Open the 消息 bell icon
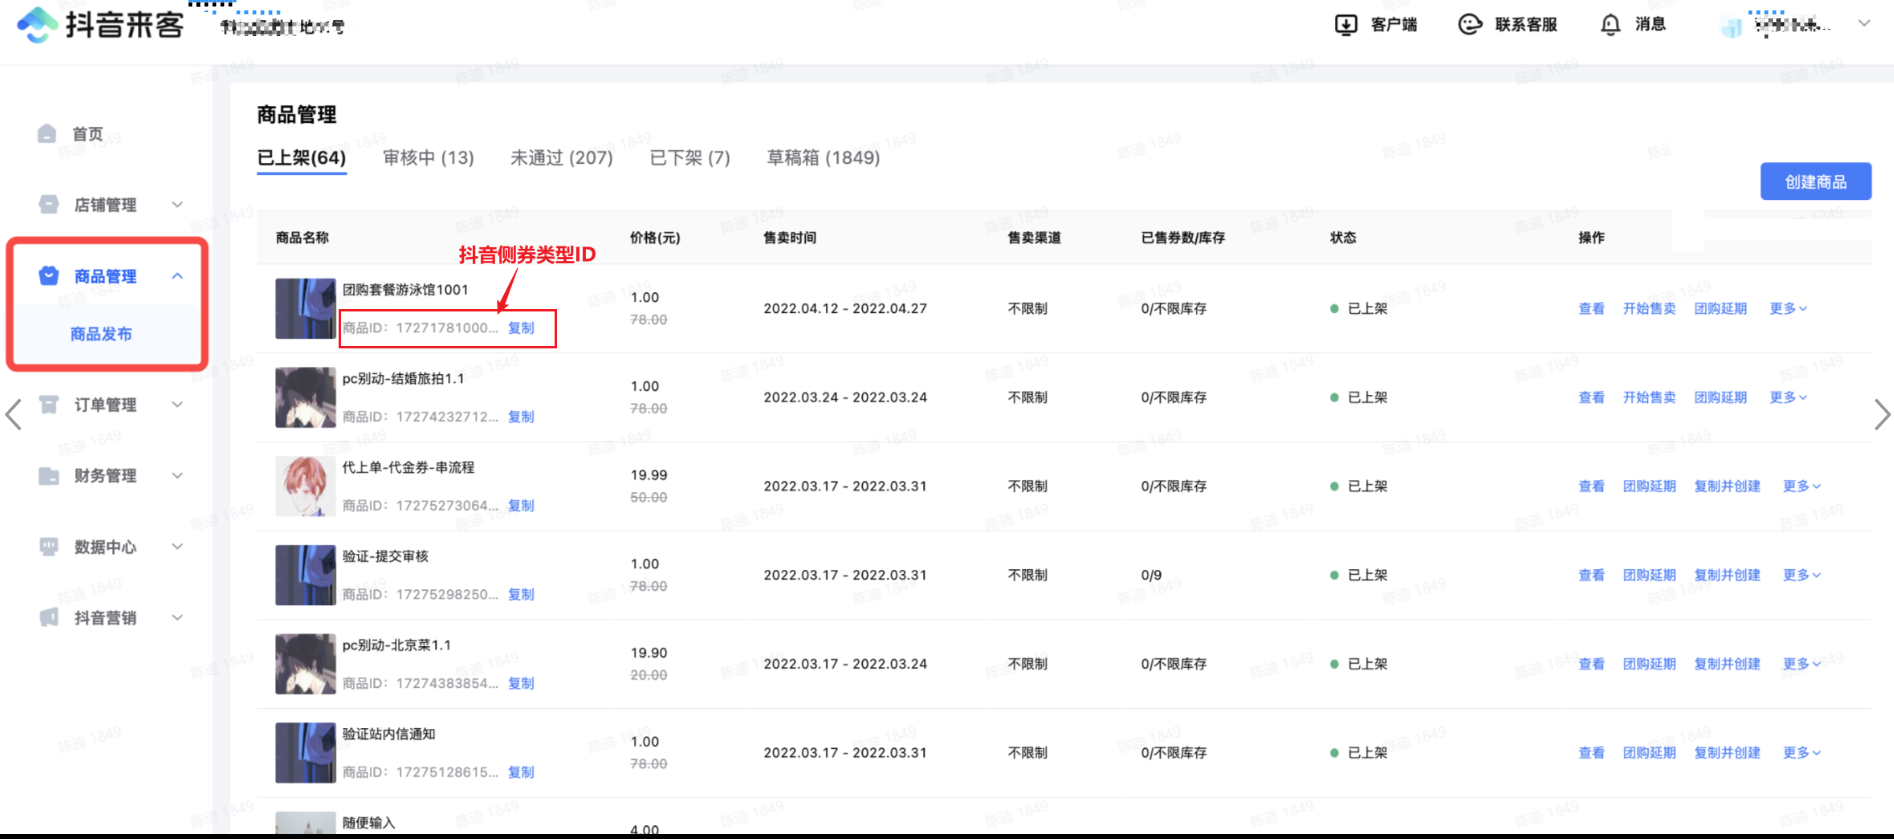This screenshot has width=1894, height=839. point(1610,25)
